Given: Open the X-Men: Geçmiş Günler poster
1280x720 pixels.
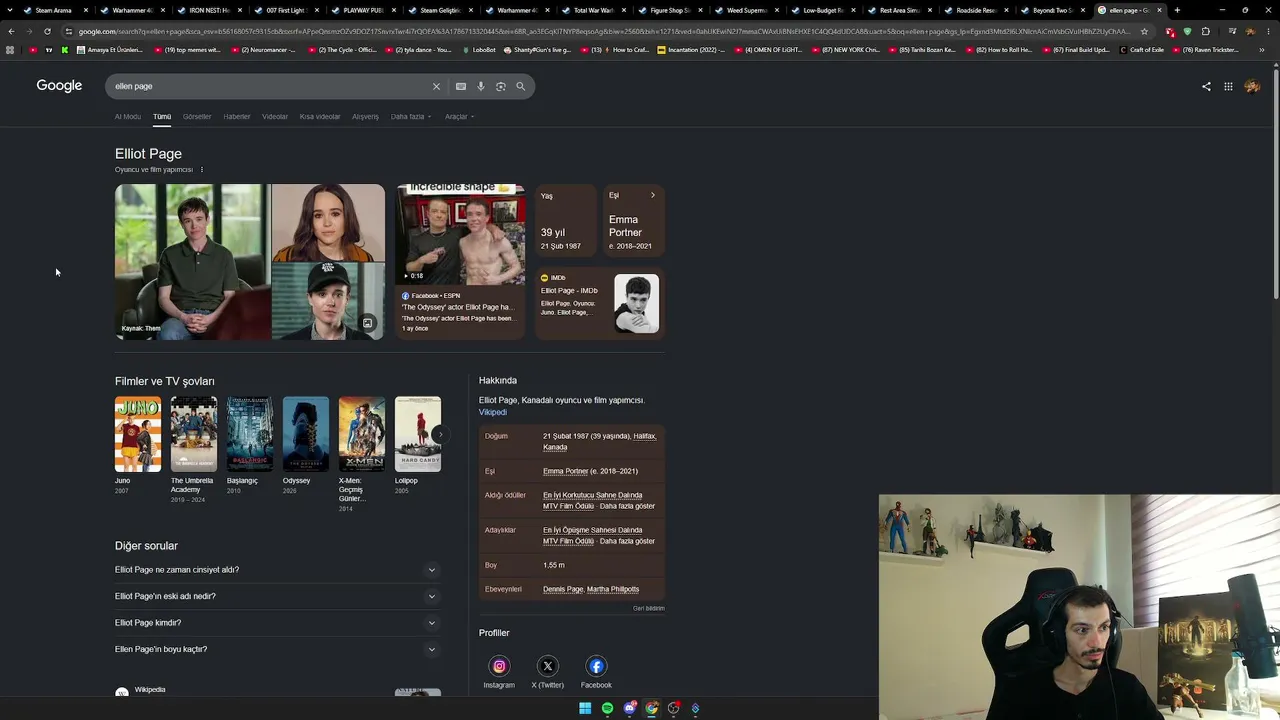Looking at the screenshot, I should (362, 434).
